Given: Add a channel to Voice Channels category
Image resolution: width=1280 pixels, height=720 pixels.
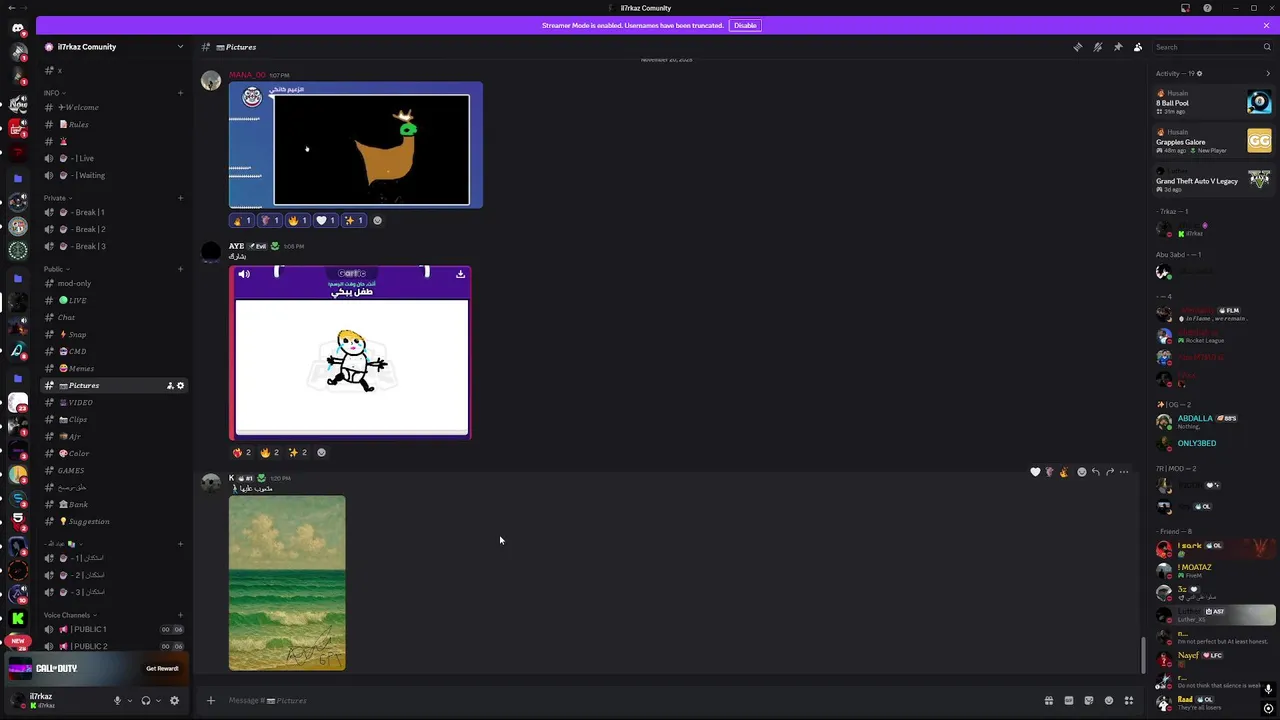Looking at the screenshot, I should [180, 615].
